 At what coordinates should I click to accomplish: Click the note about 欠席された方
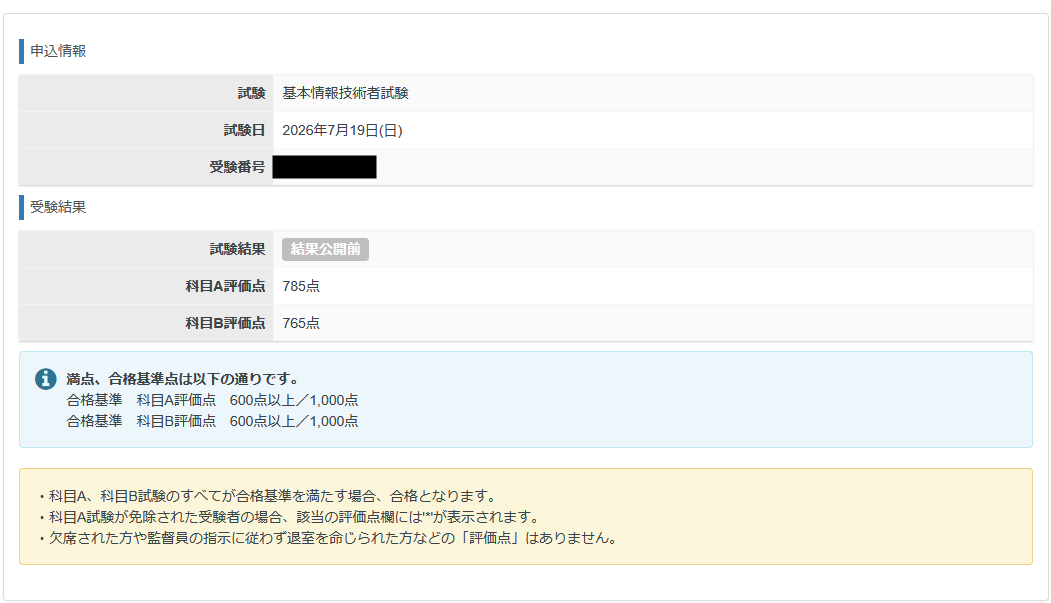328,537
